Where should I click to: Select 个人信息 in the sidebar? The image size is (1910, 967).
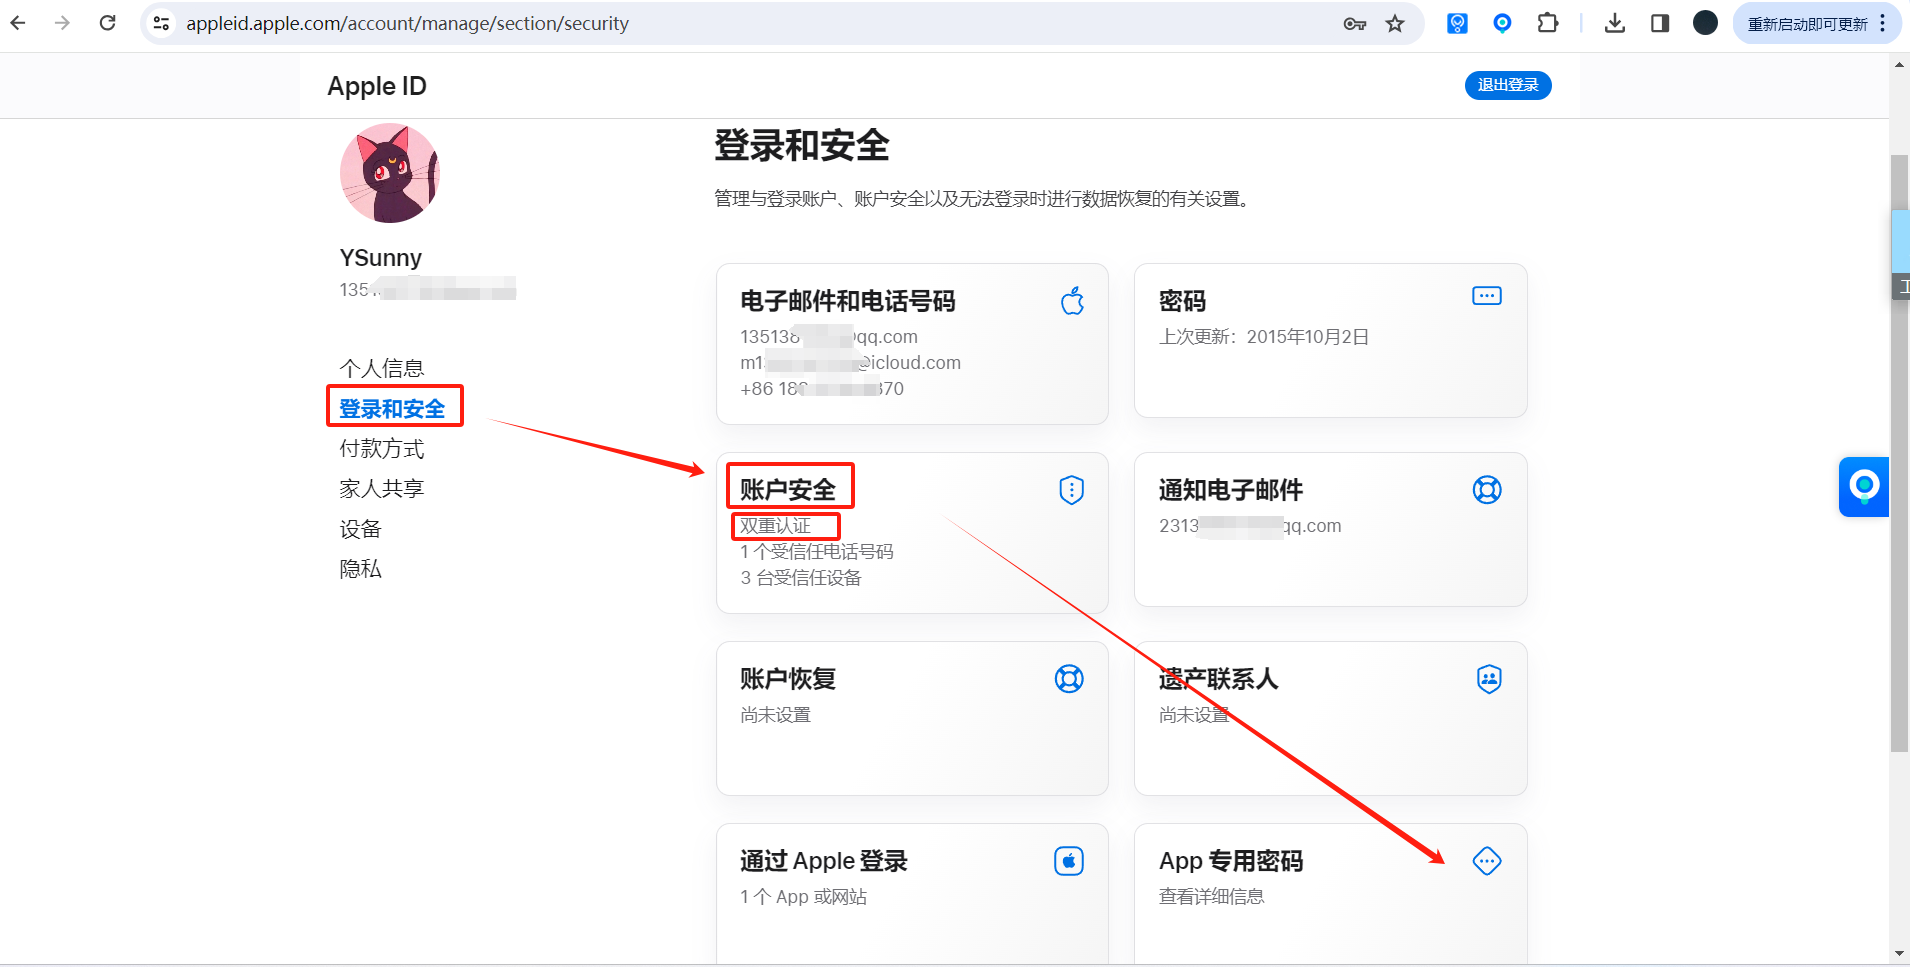pos(382,368)
